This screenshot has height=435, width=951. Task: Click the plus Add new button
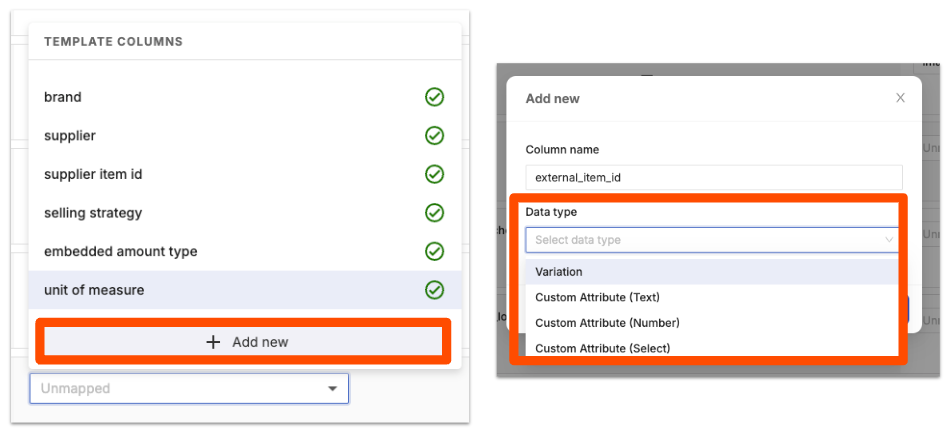pos(245,342)
